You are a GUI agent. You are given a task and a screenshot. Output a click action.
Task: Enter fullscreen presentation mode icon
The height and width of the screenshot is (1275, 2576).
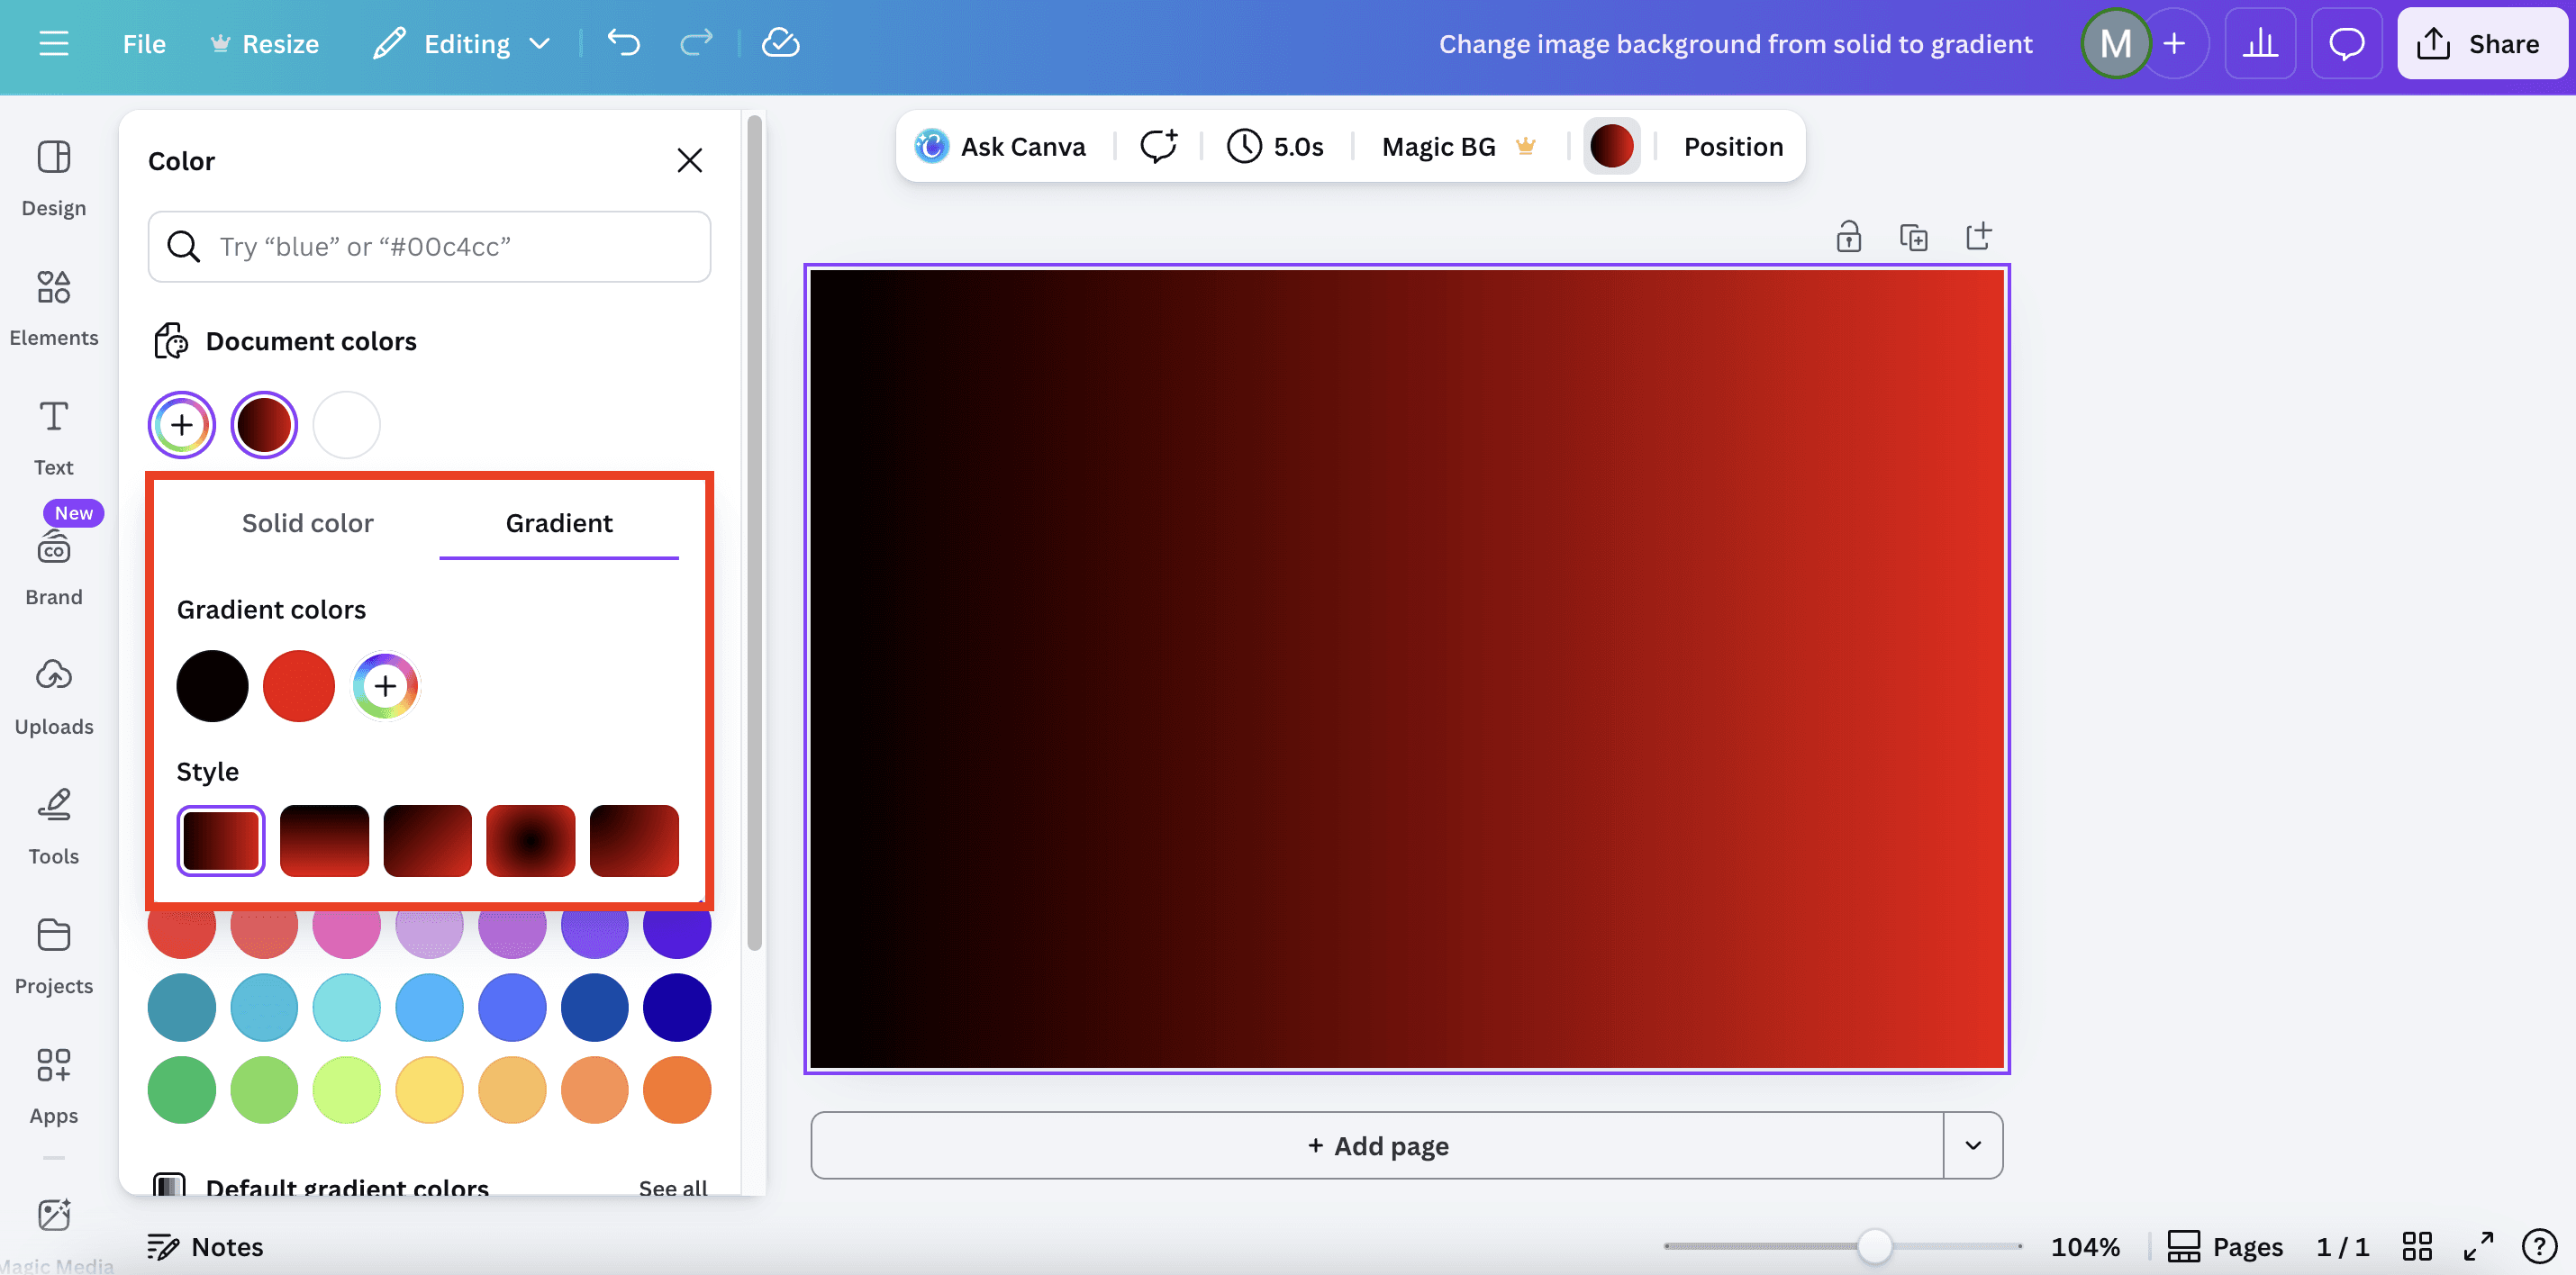(2478, 1246)
